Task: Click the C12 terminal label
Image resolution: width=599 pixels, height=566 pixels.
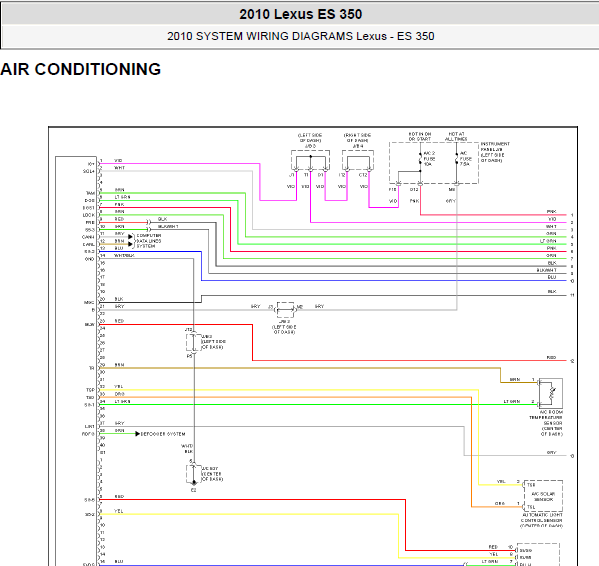Action: pyautogui.click(x=363, y=175)
